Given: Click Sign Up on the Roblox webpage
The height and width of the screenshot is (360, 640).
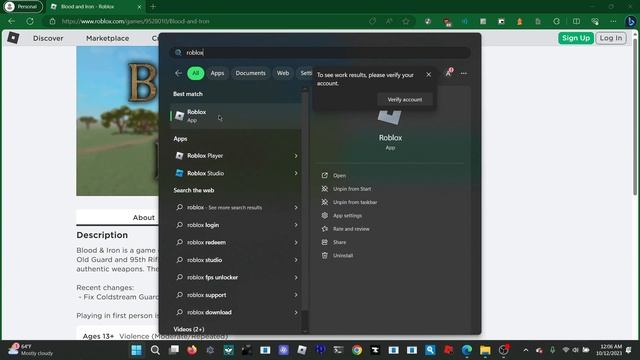Looking at the screenshot, I should coord(576,38).
